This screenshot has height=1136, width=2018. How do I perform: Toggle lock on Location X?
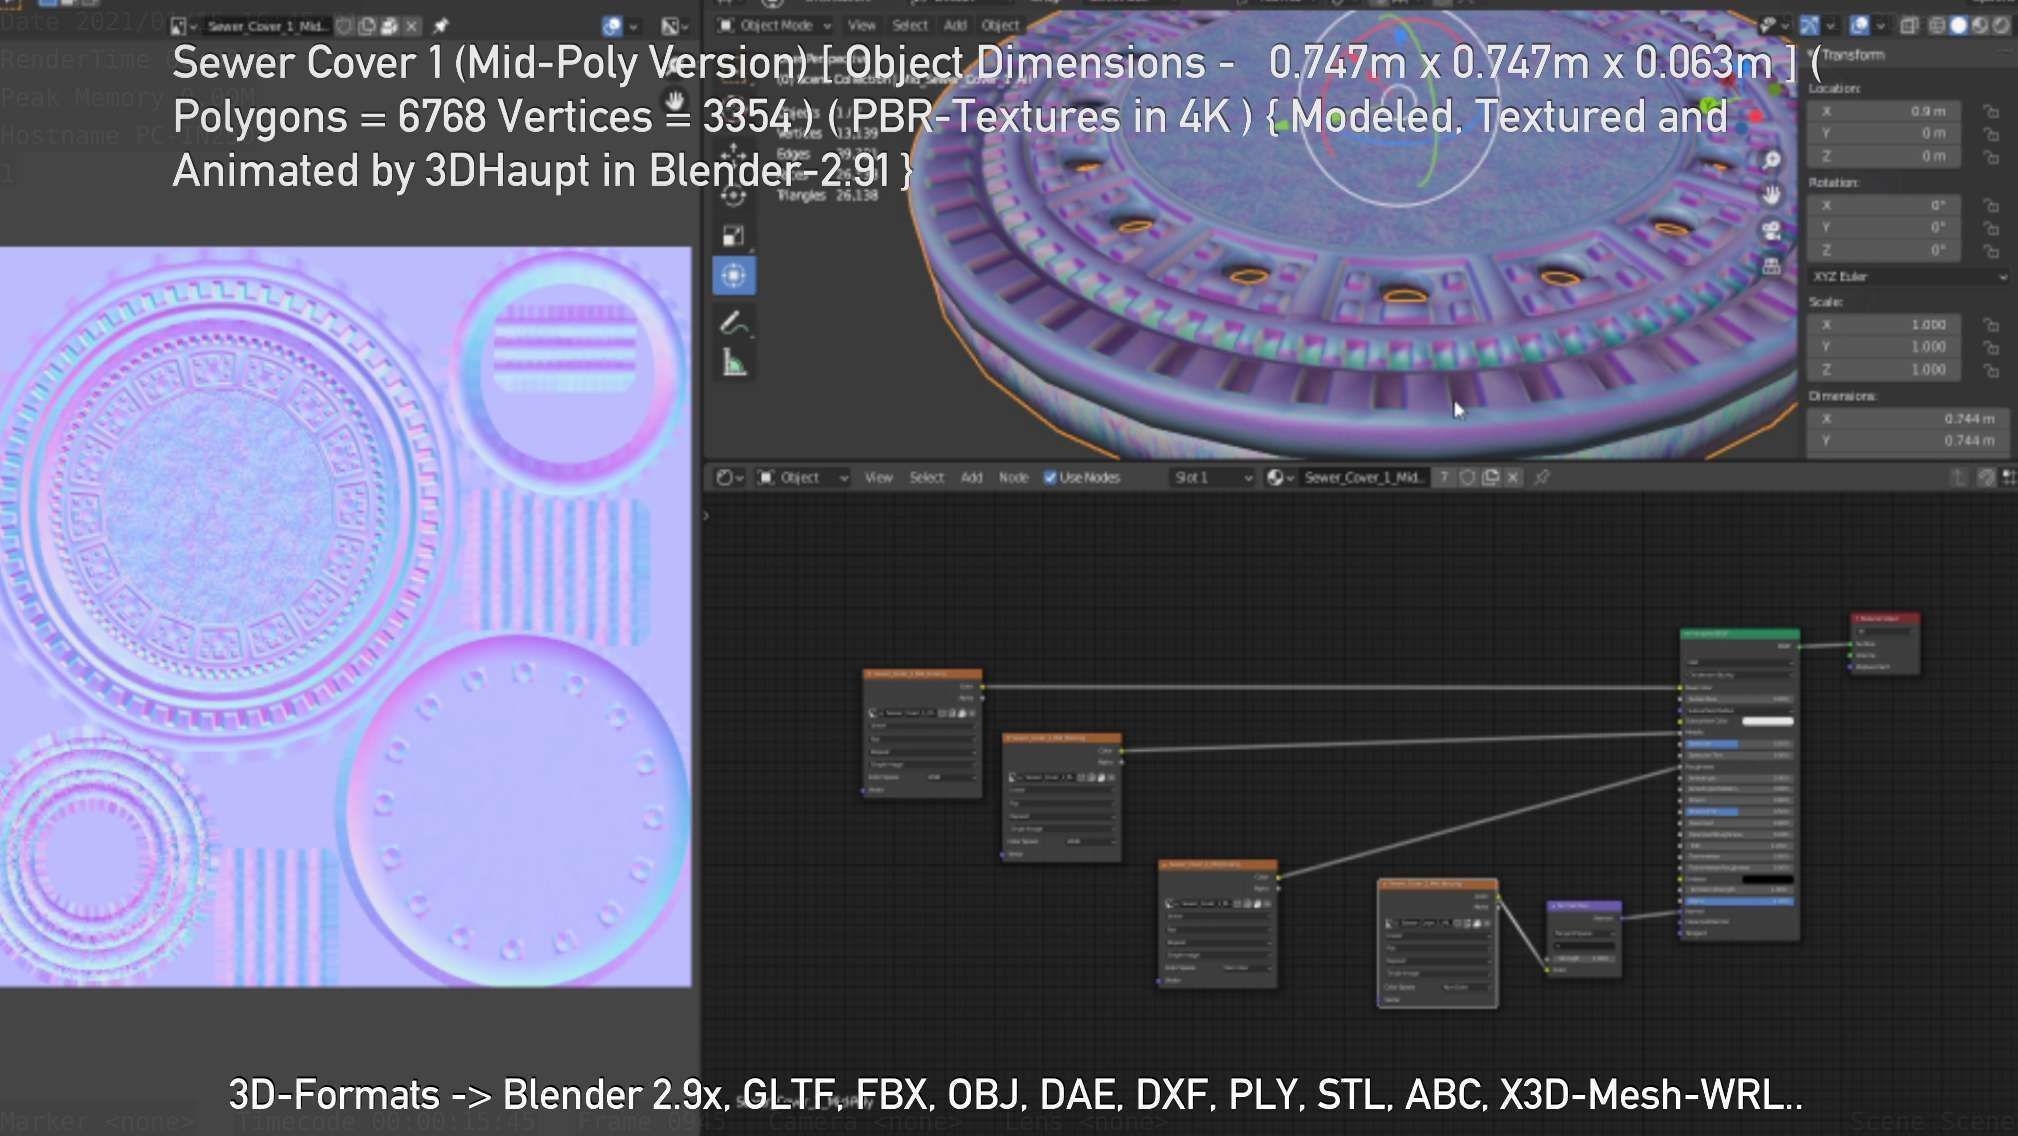coord(1991,111)
